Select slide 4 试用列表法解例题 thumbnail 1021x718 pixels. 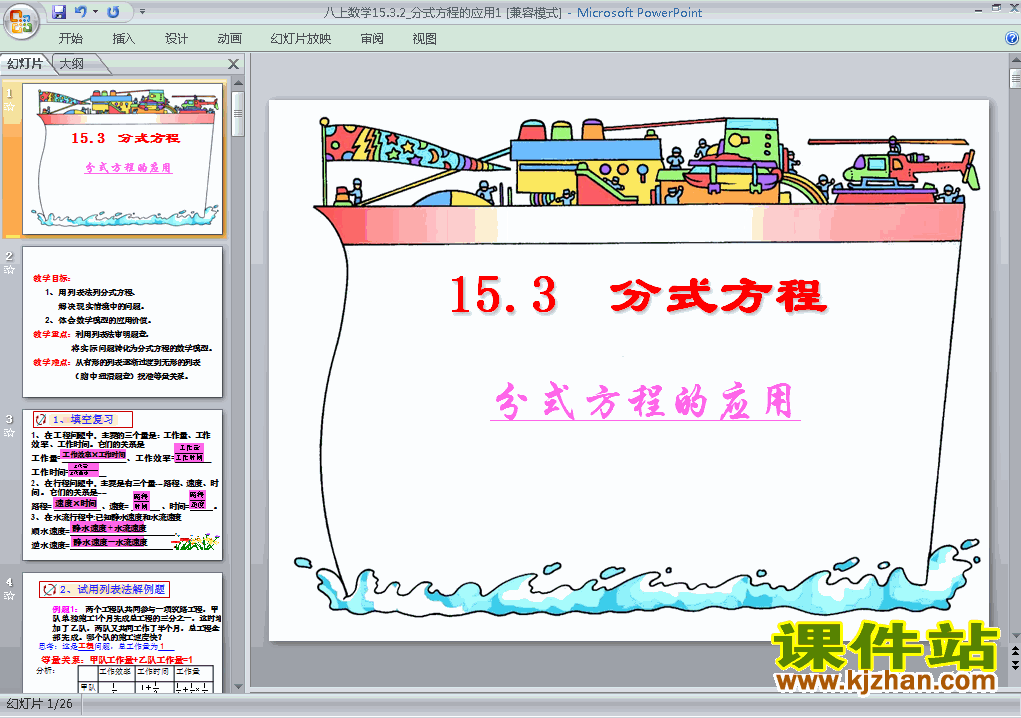click(x=122, y=632)
